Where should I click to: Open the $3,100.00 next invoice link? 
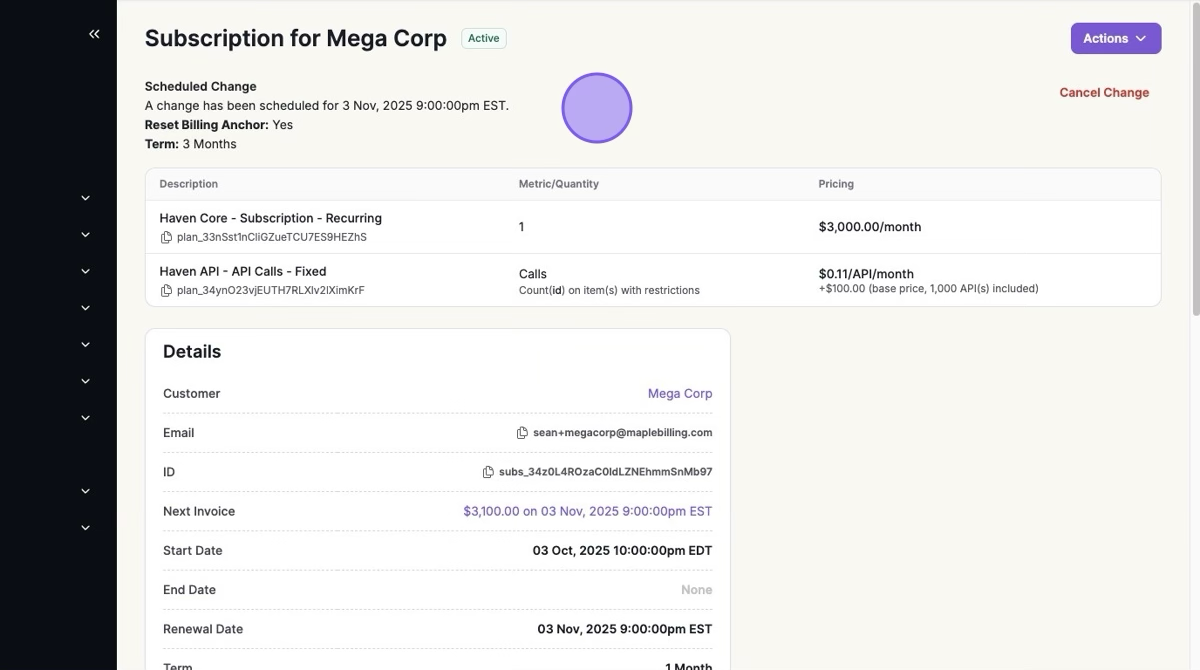tap(587, 511)
